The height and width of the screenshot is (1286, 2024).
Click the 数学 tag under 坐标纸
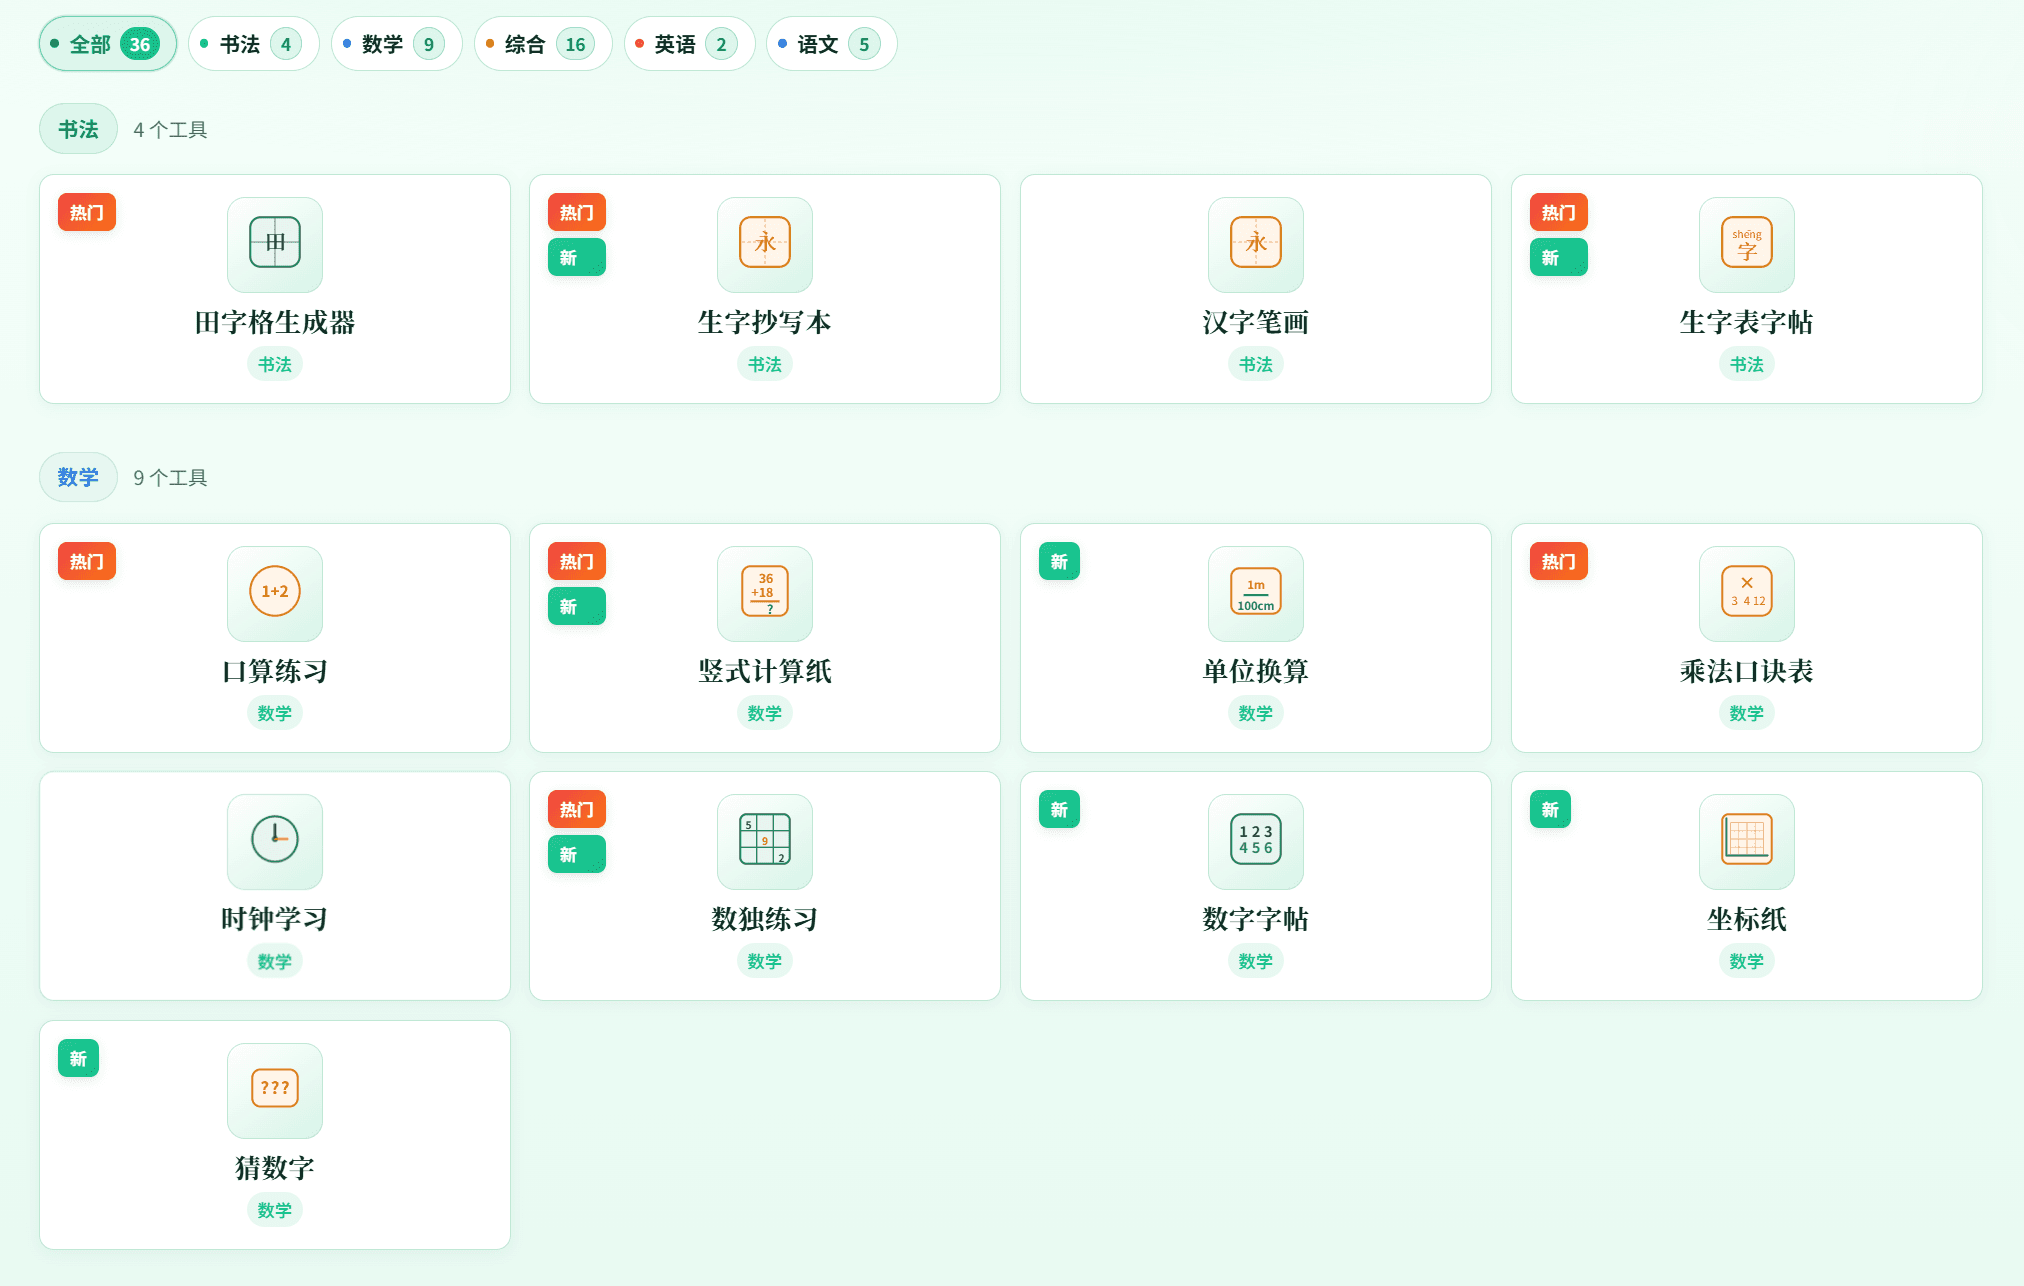pyautogui.click(x=1747, y=961)
